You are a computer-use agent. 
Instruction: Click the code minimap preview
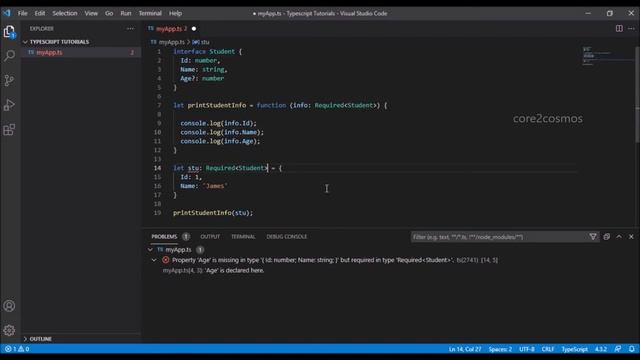[x=607, y=56]
